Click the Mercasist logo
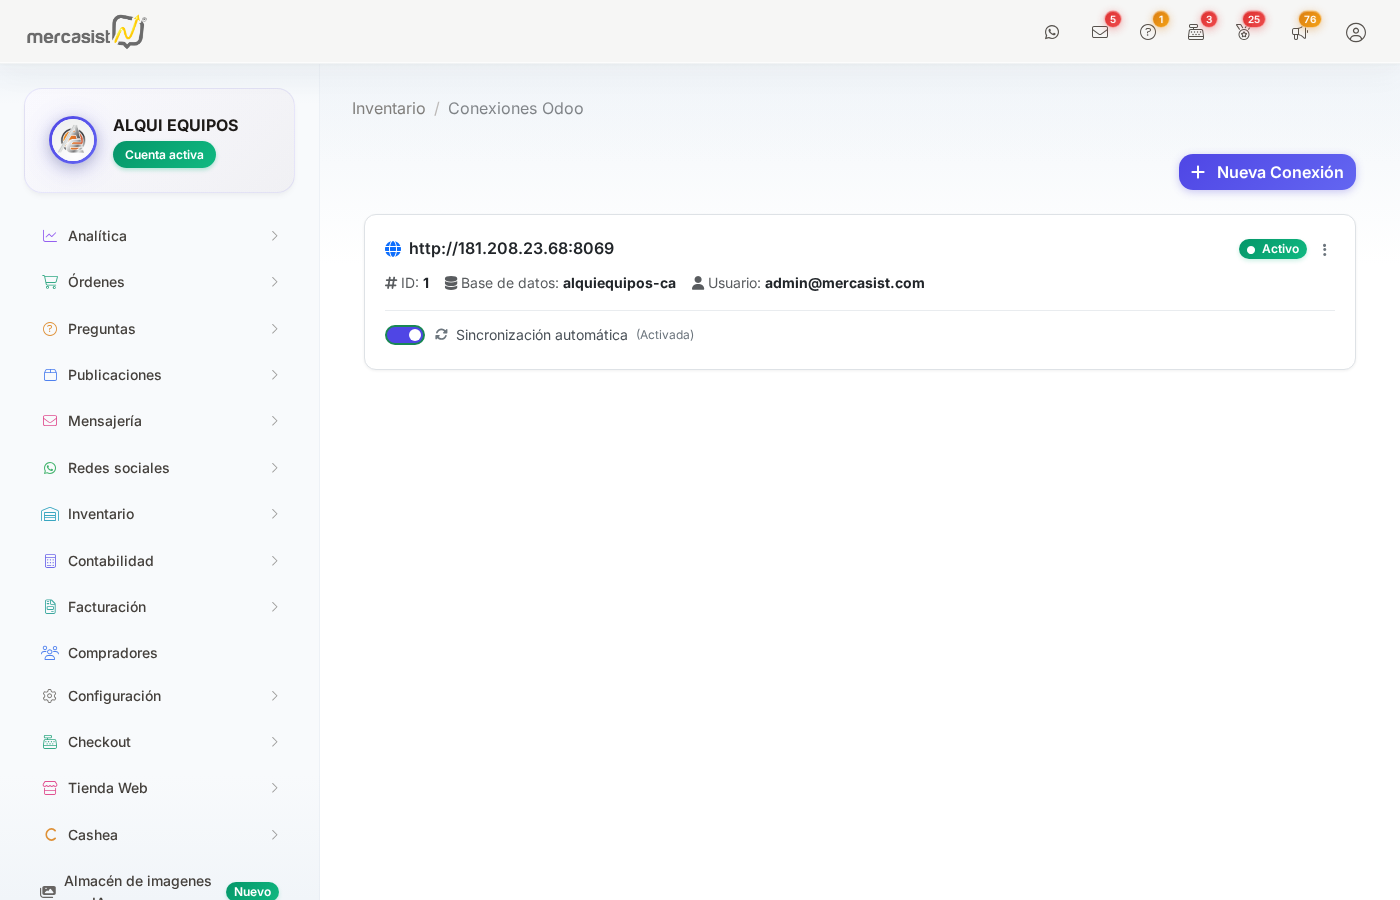 tap(86, 32)
